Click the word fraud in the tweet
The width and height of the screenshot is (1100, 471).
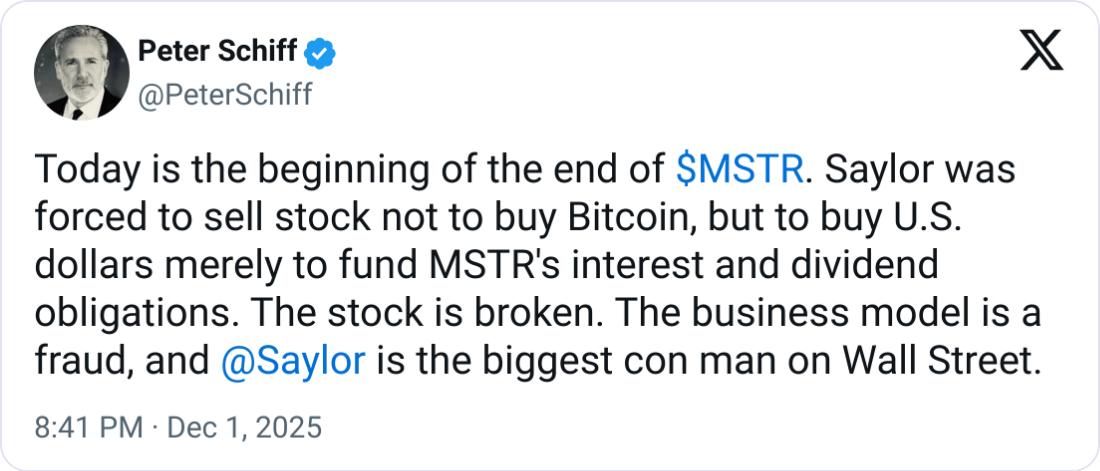click(78, 361)
